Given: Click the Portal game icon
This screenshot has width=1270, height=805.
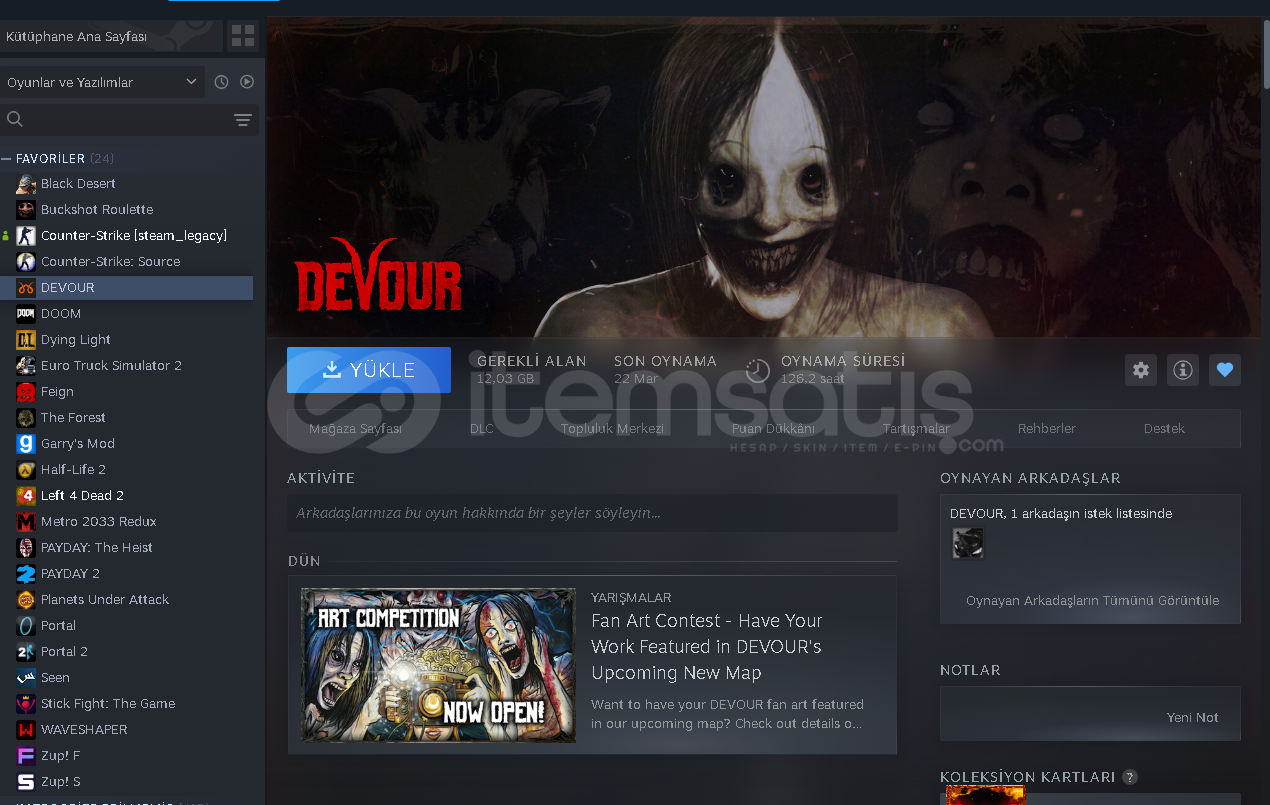Looking at the screenshot, I should tap(26, 625).
